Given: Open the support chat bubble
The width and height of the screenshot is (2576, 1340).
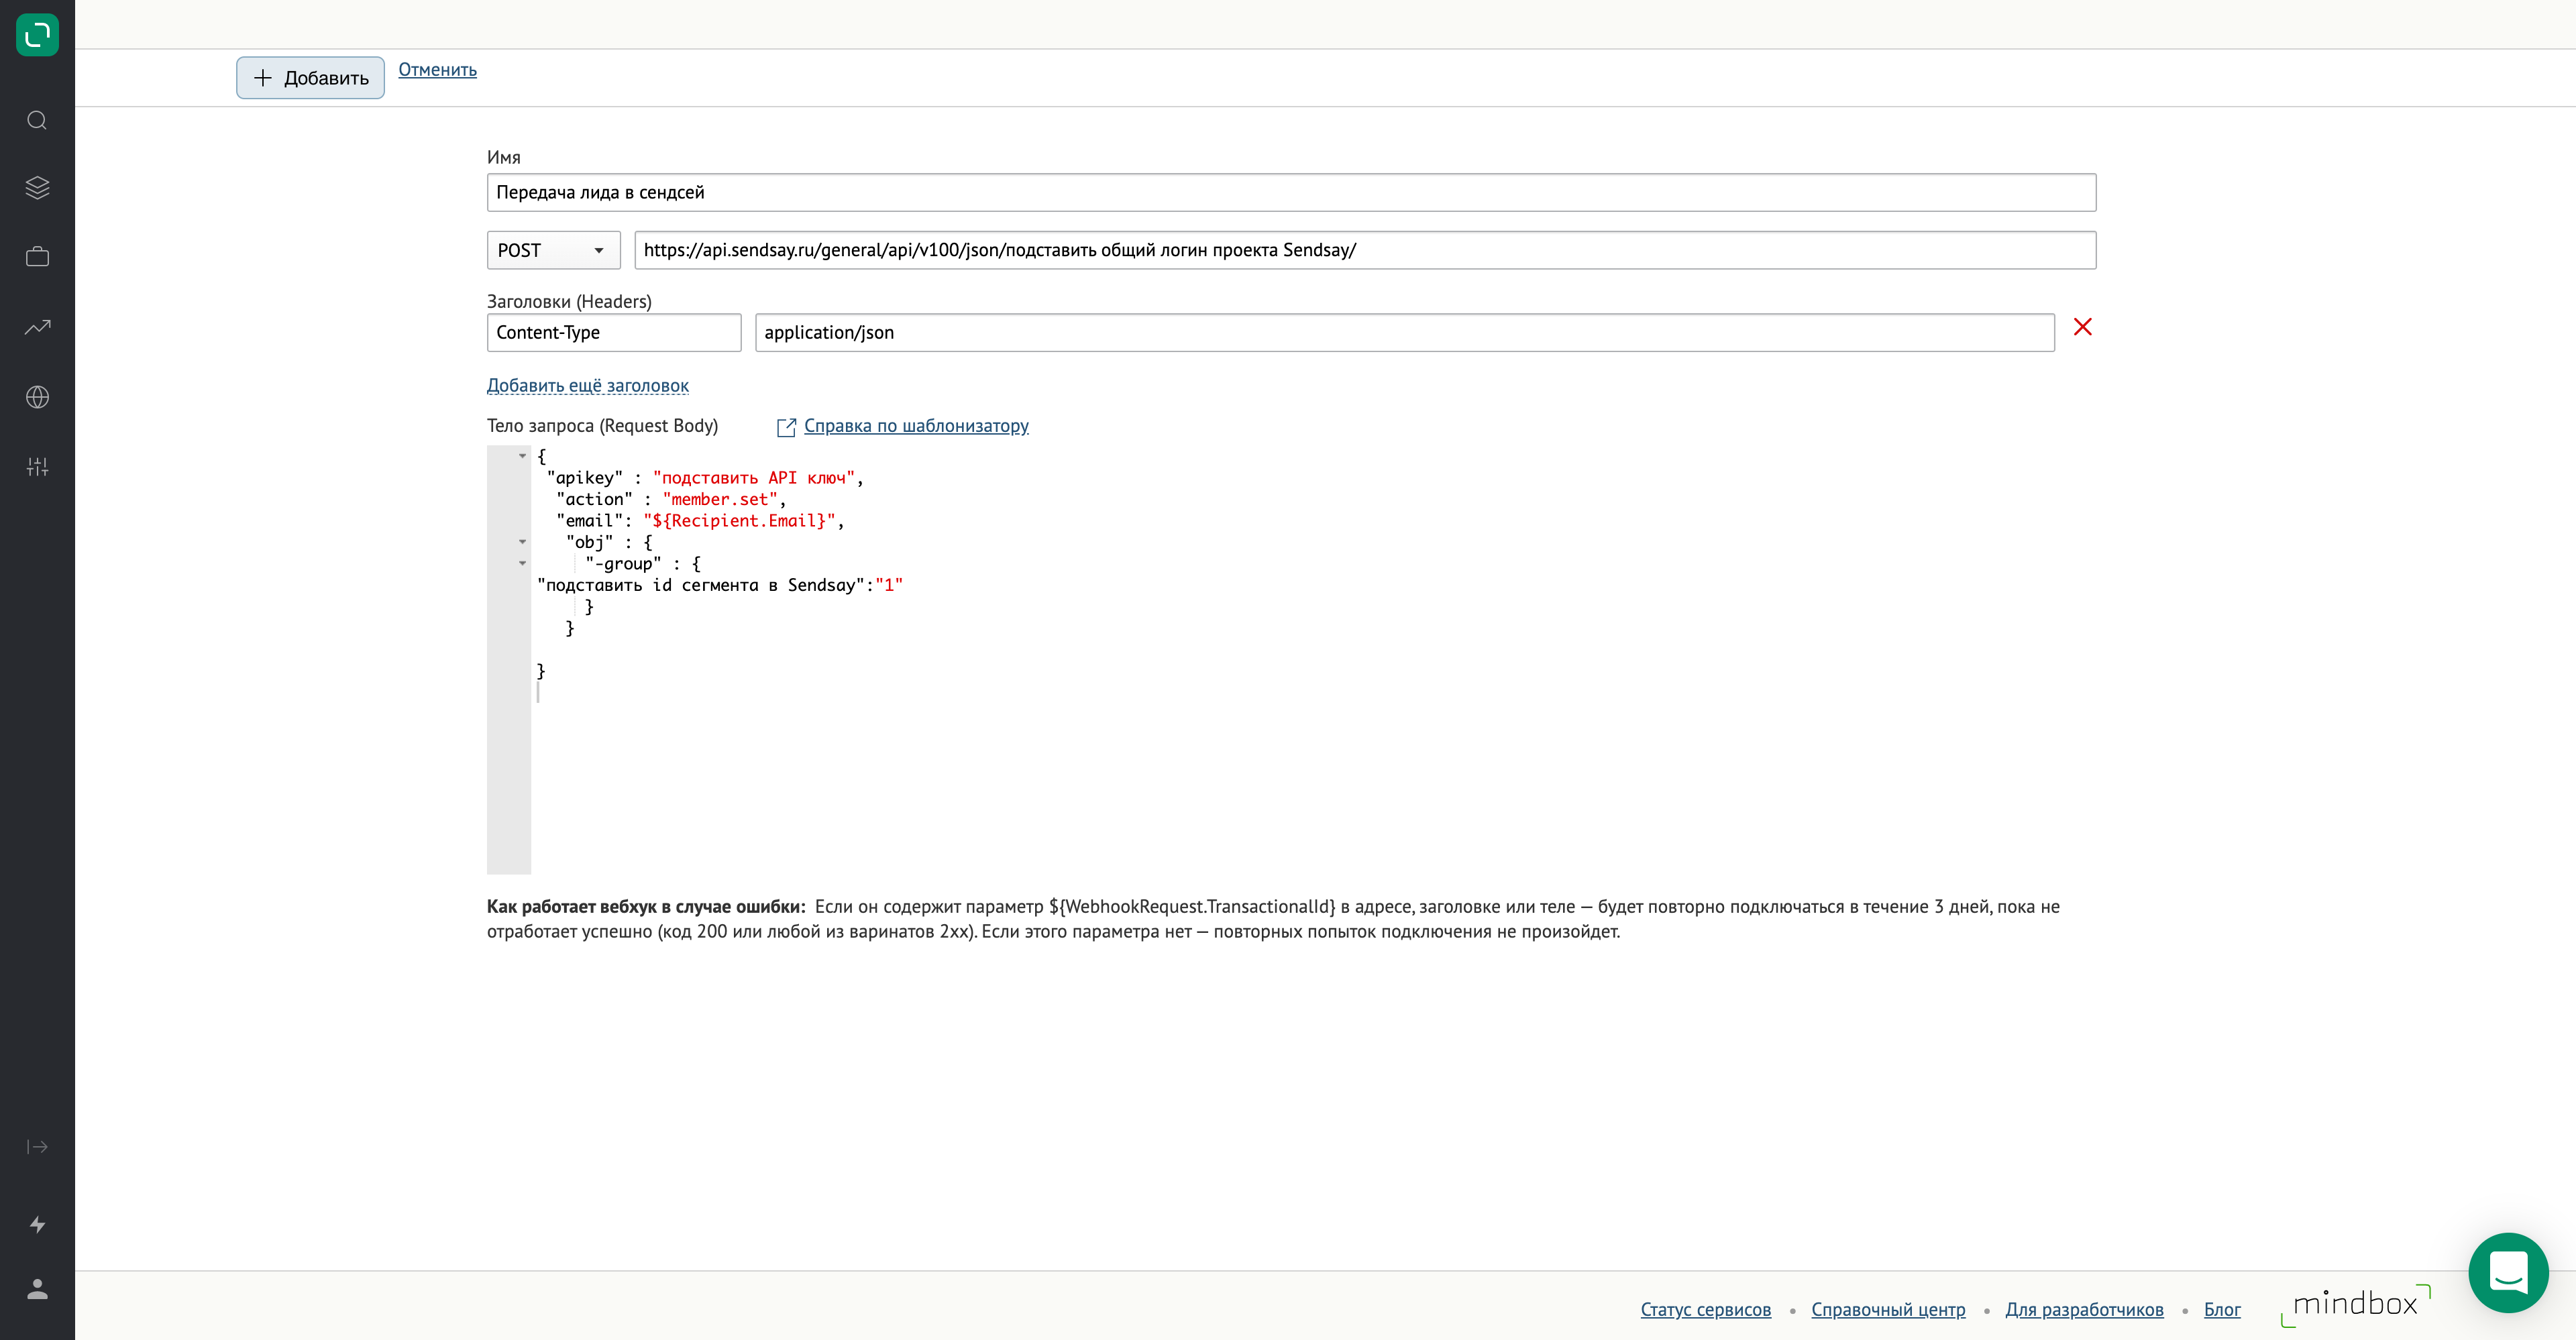Looking at the screenshot, I should coord(2508,1272).
